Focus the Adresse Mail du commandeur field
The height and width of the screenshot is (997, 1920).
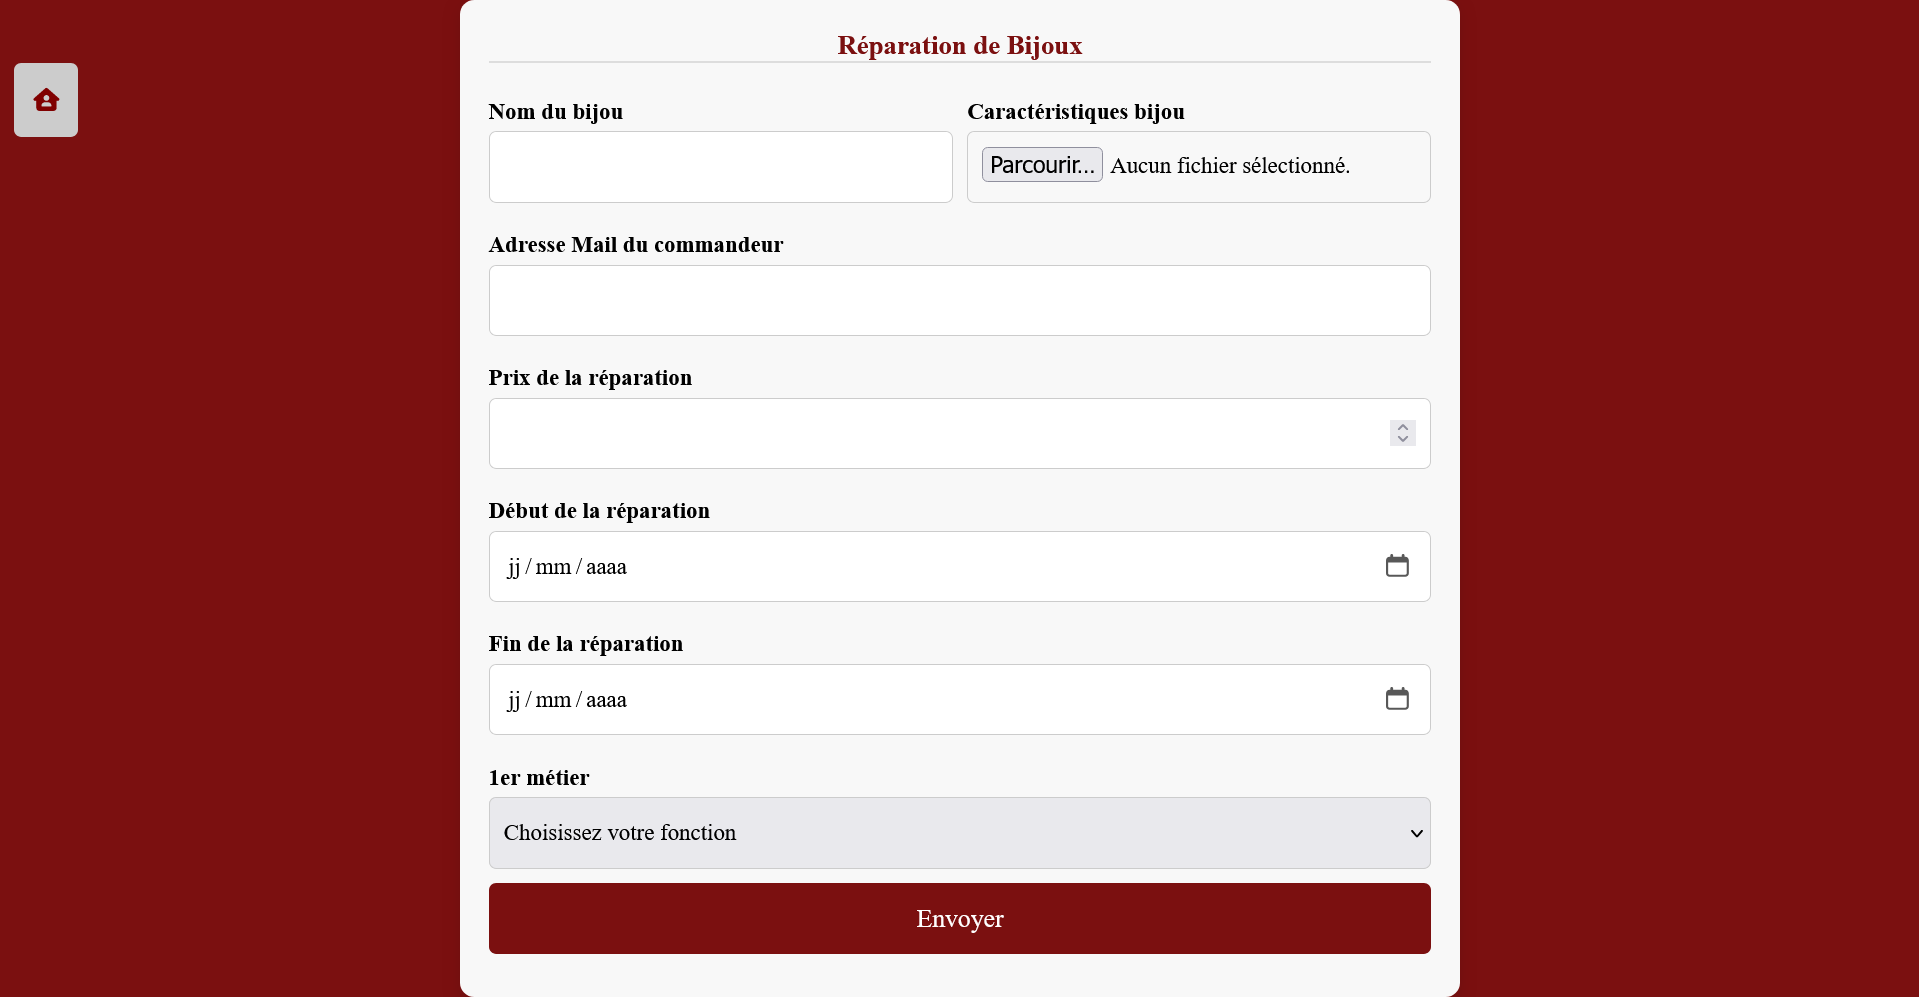(960, 300)
